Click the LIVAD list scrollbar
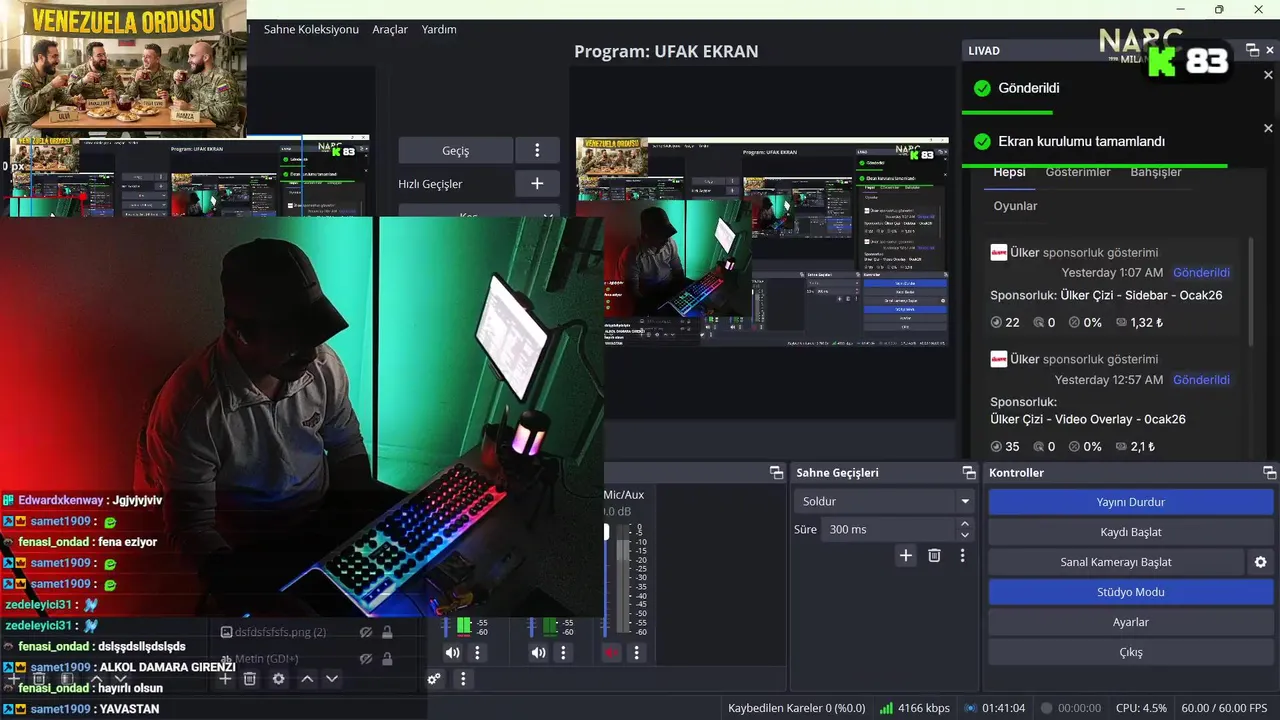Screen dimensions: 1280x720 tap(1250, 290)
